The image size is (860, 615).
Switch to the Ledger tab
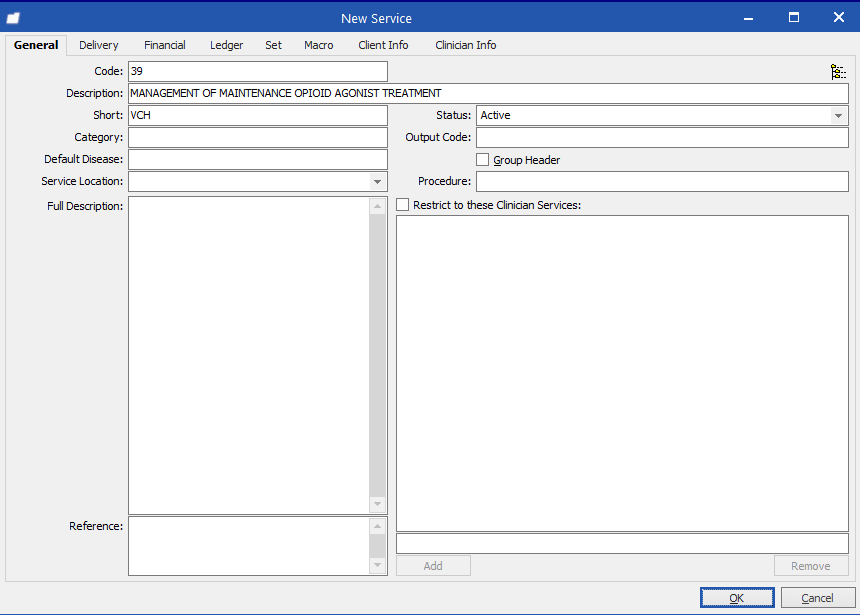pos(227,45)
